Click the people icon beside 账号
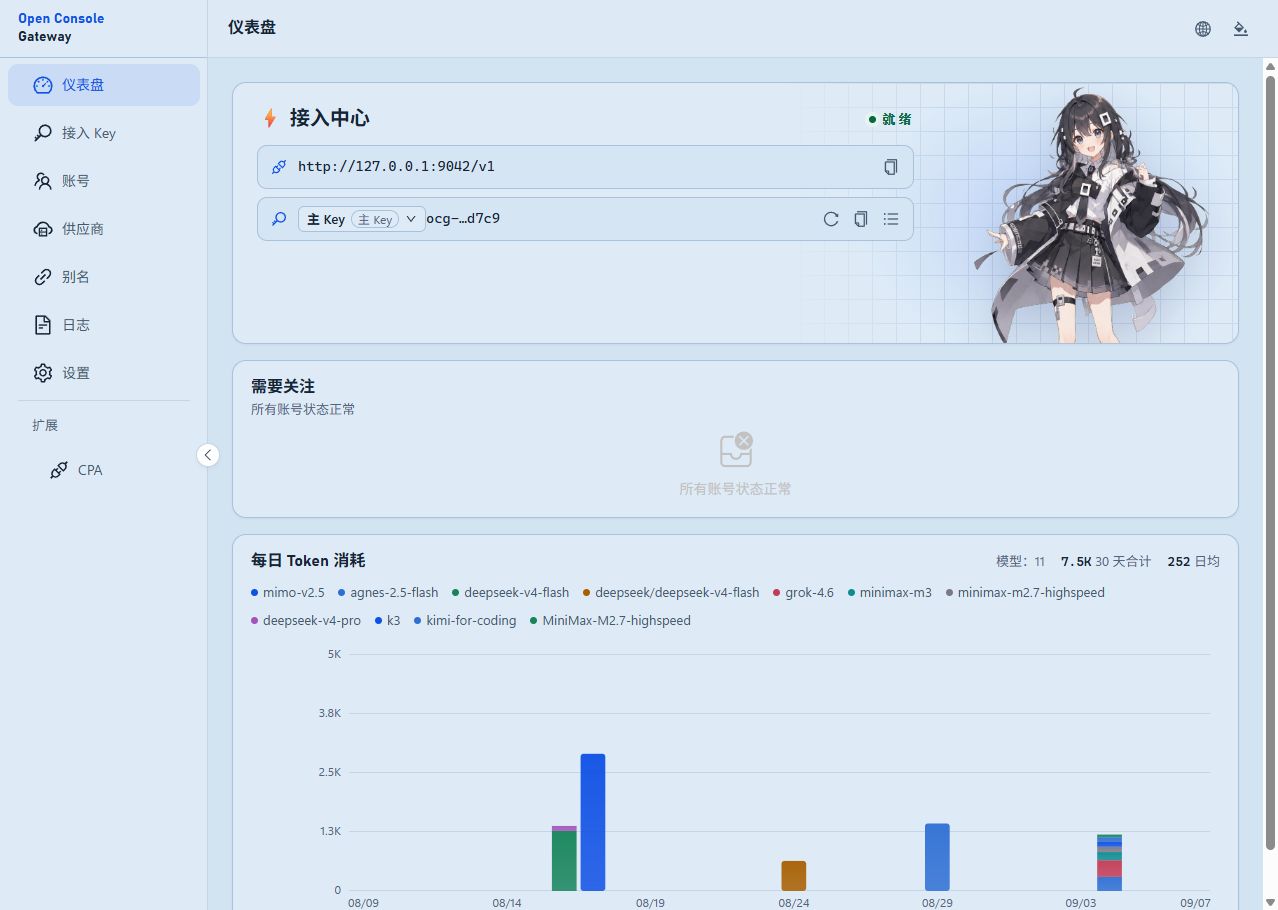The width and height of the screenshot is (1278, 910). (x=42, y=181)
